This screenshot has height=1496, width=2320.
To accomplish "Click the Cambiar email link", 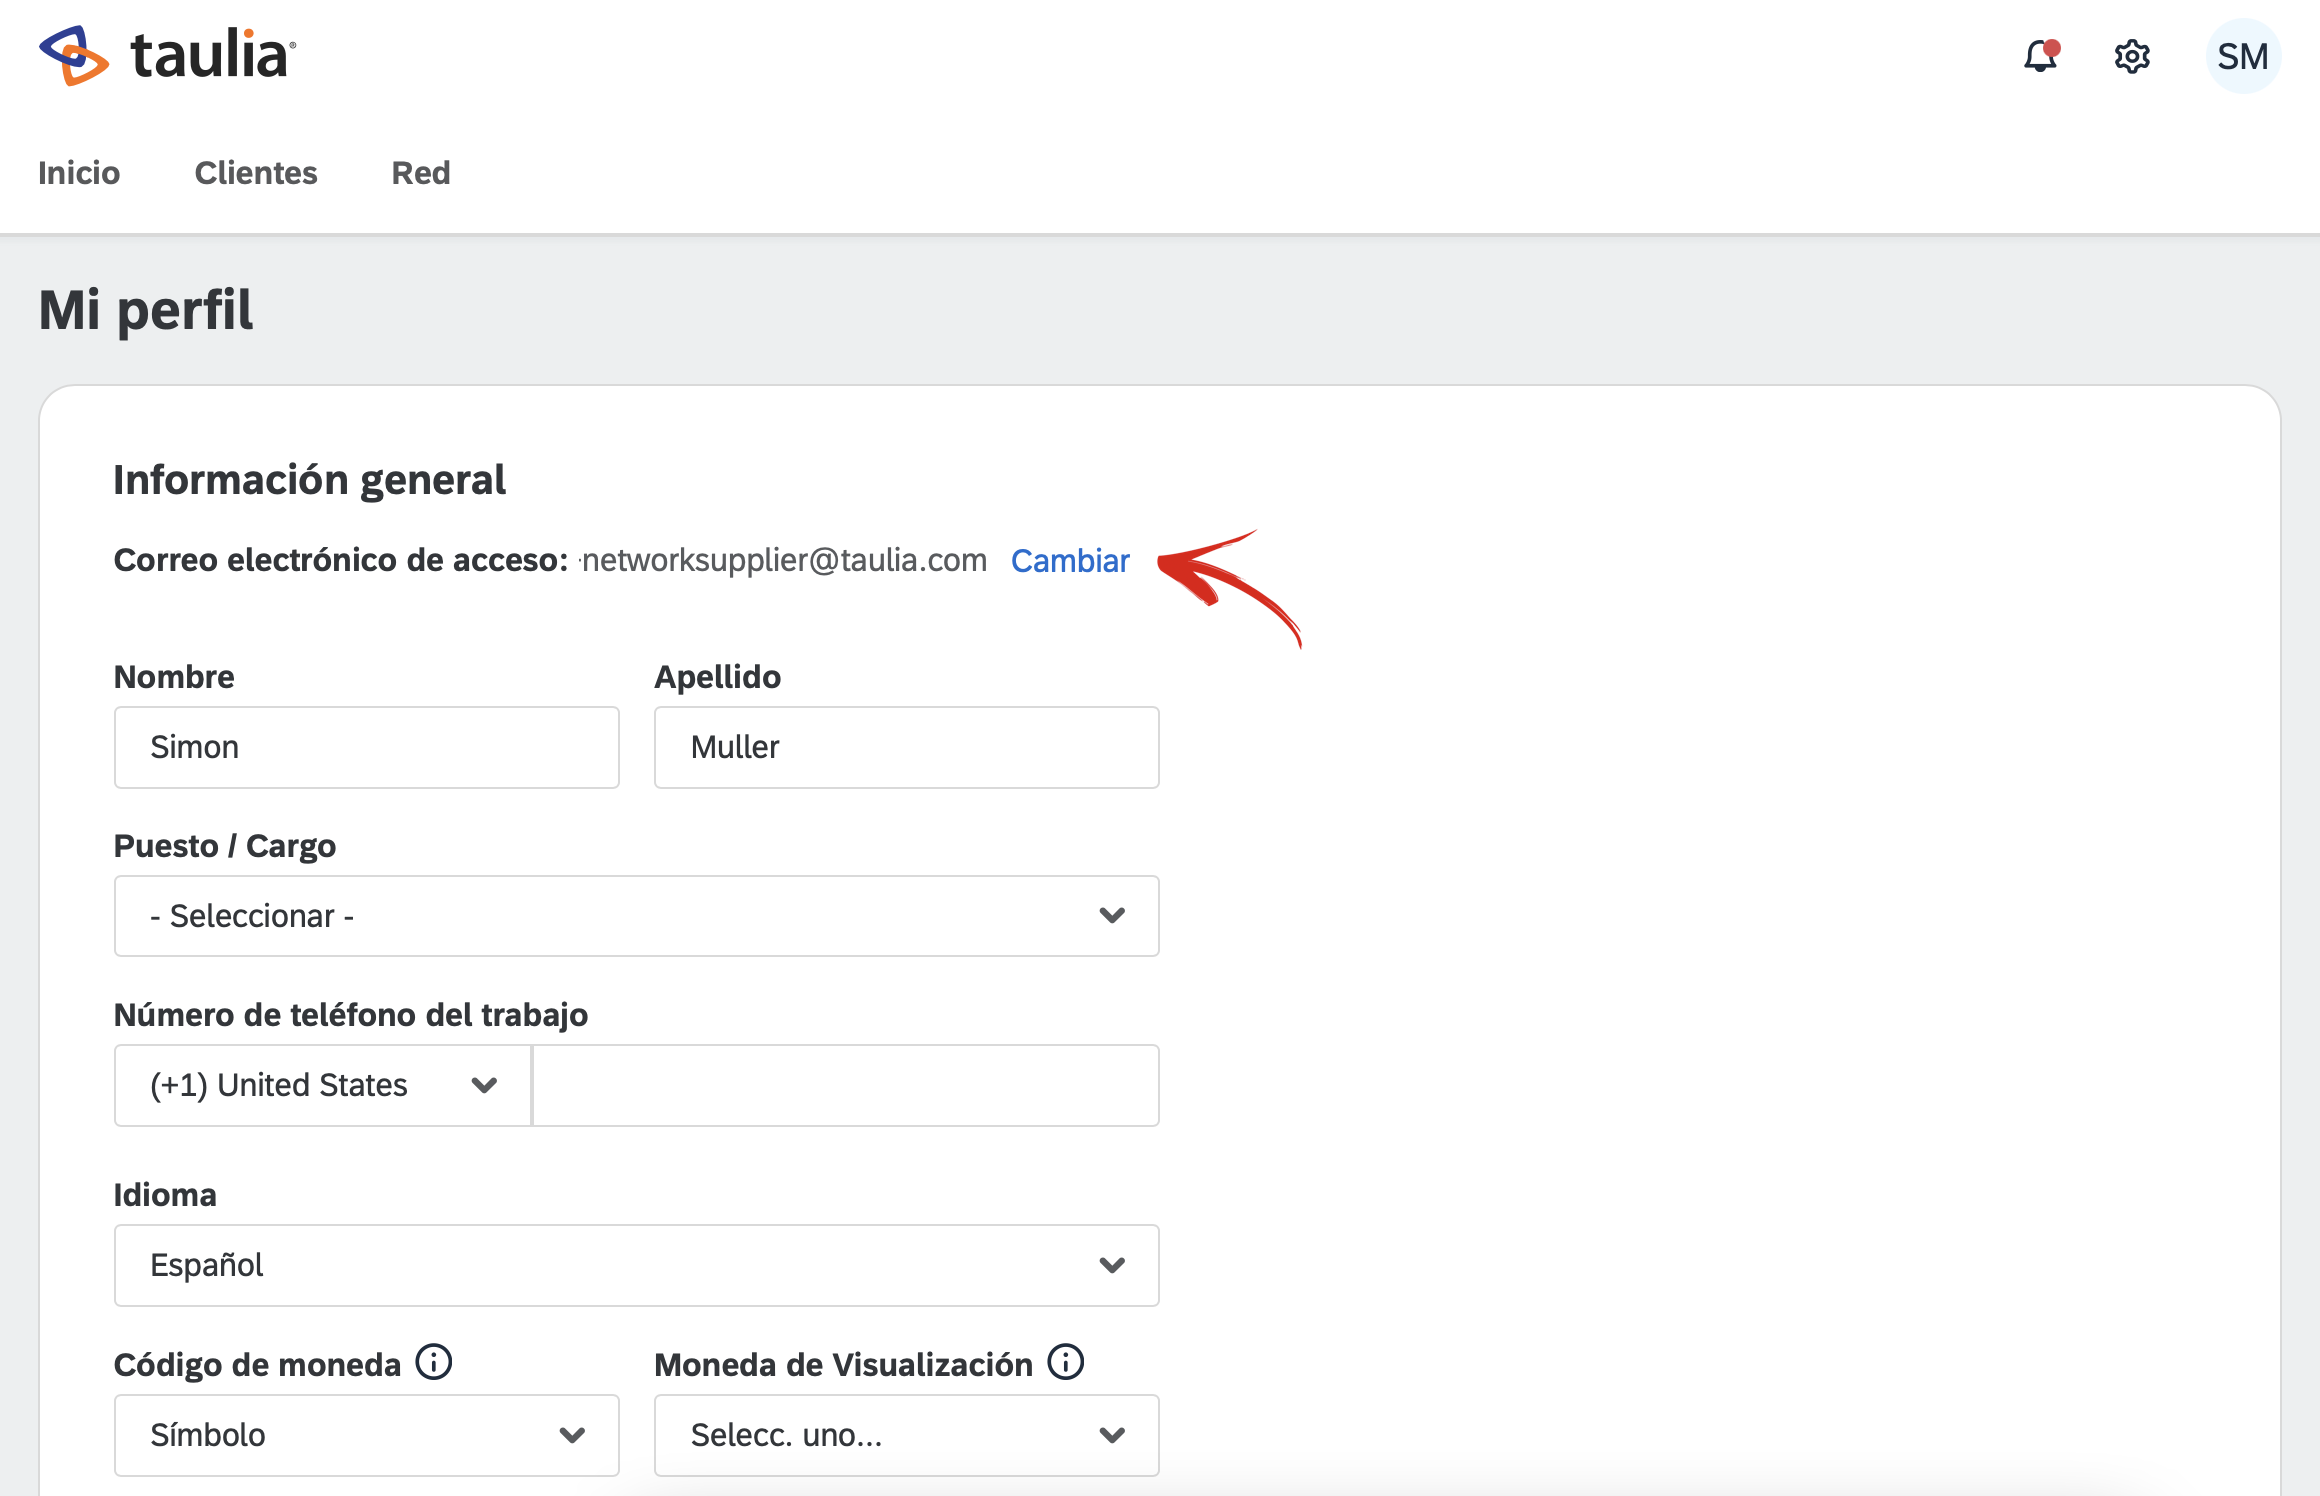I will 1070,561.
